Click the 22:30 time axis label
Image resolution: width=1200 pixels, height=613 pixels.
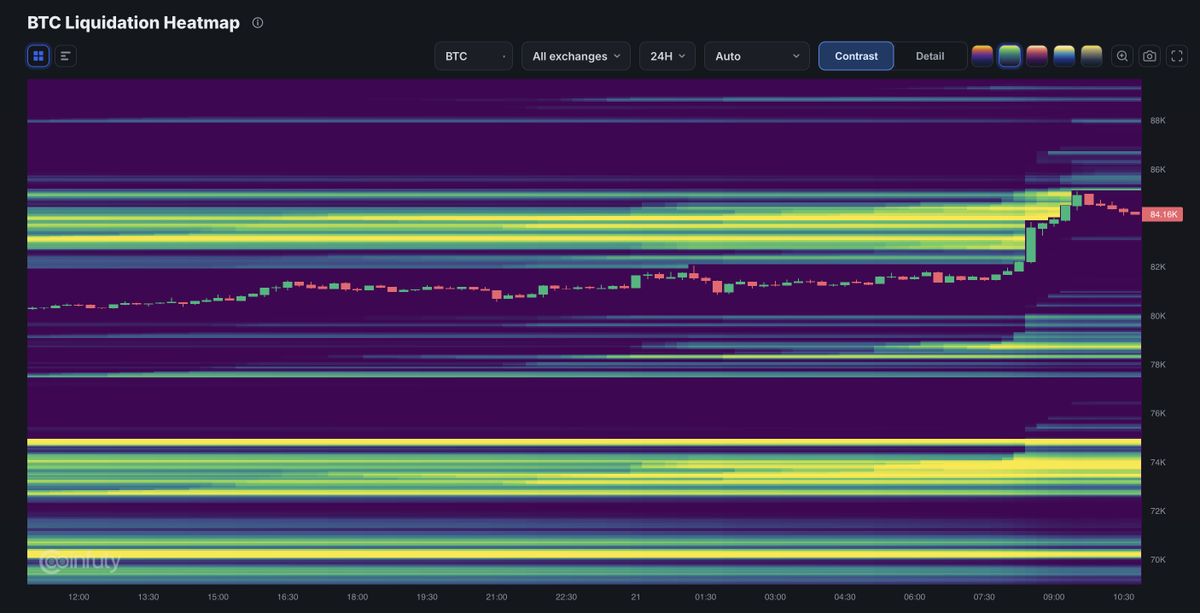[x=566, y=597]
